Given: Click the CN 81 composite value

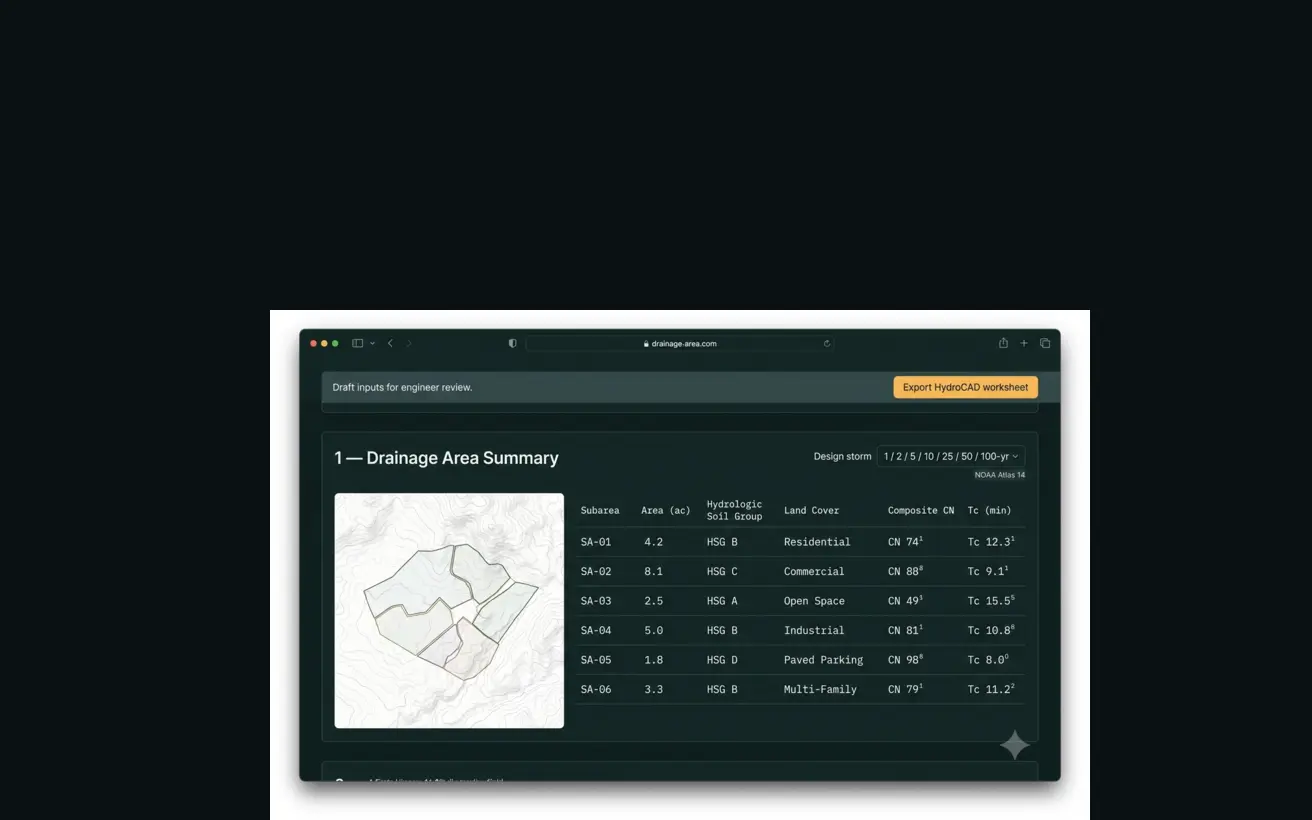Looking at the screenshot, I should coord(905,629).
